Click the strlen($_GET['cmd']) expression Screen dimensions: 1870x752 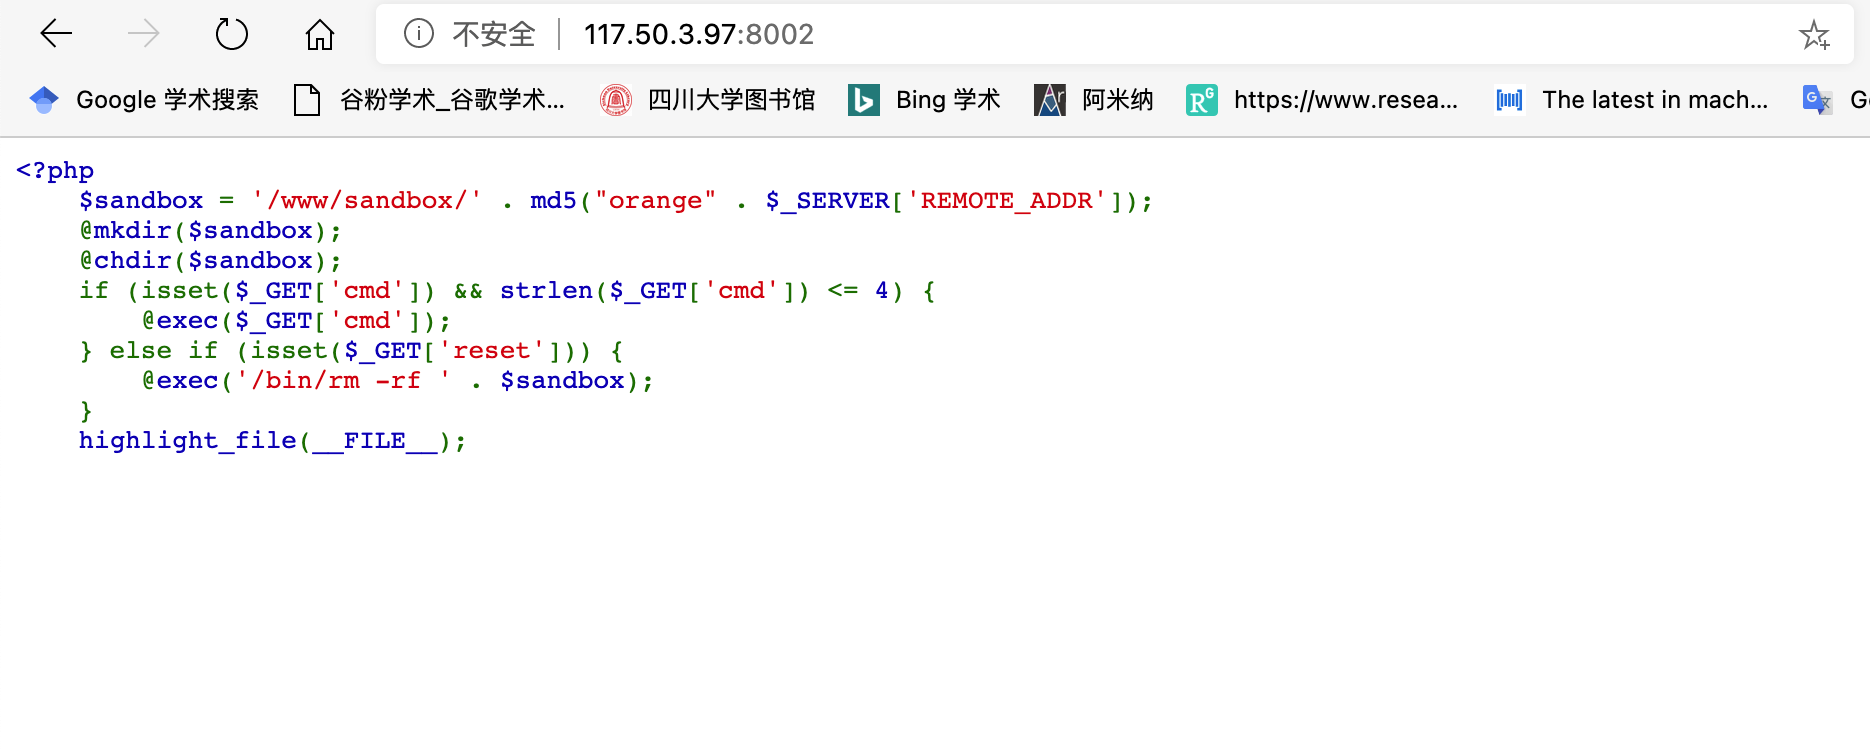[655, 291]
